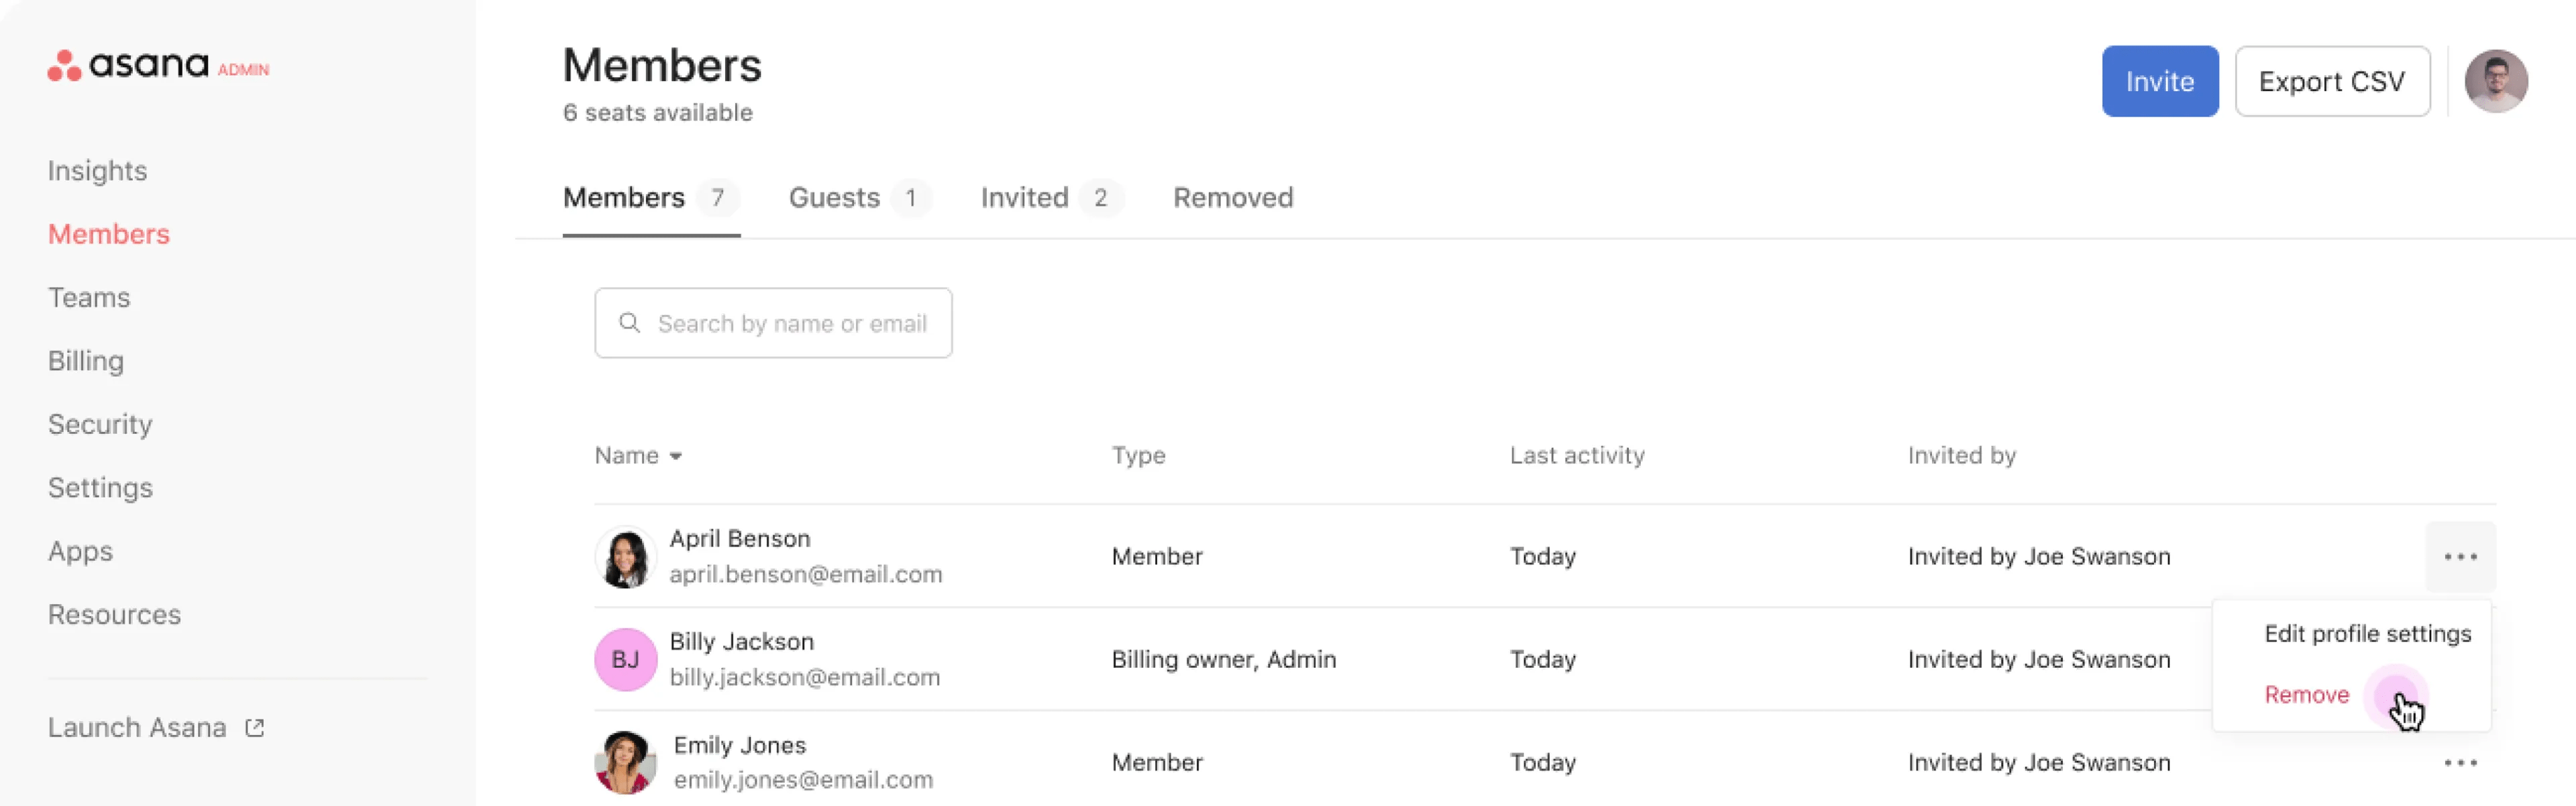Click the magnifier icon in search box

click(x=629, y=323)
